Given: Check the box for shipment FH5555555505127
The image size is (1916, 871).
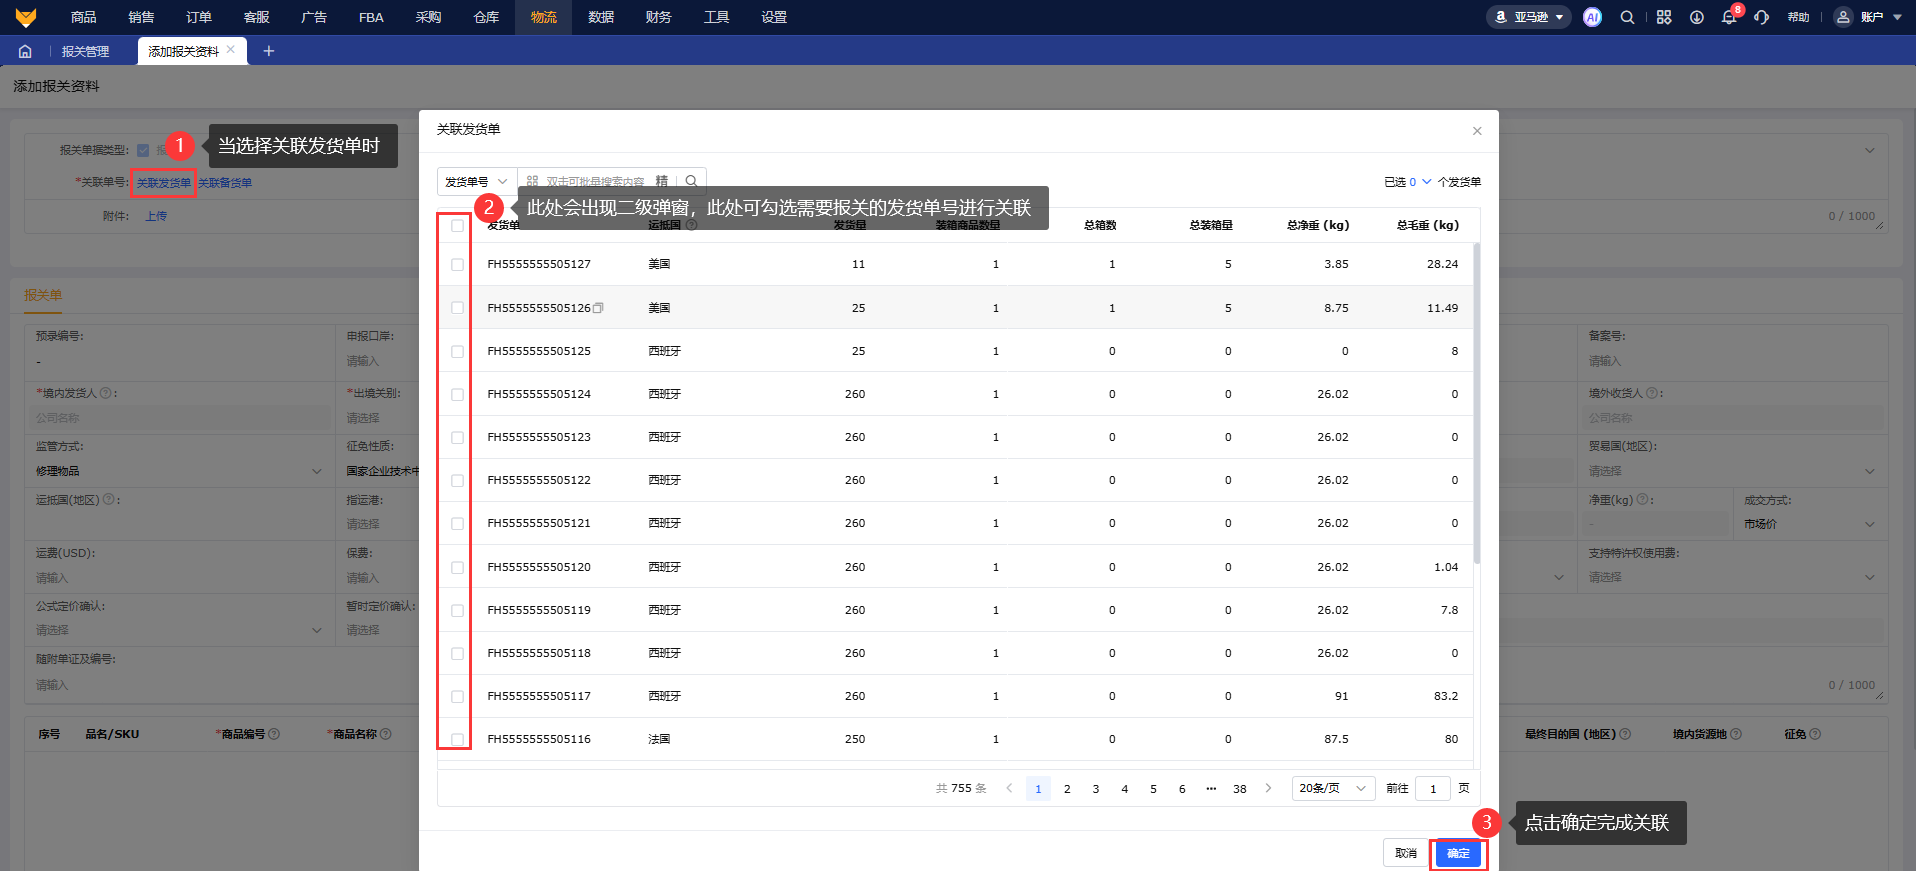Looking at the screenshot, I should click(x=457, y=265).
